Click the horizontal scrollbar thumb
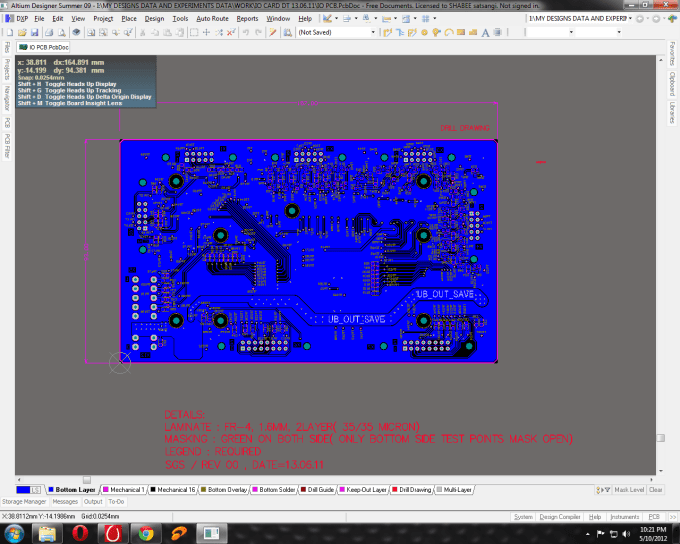 click(87, 480)
